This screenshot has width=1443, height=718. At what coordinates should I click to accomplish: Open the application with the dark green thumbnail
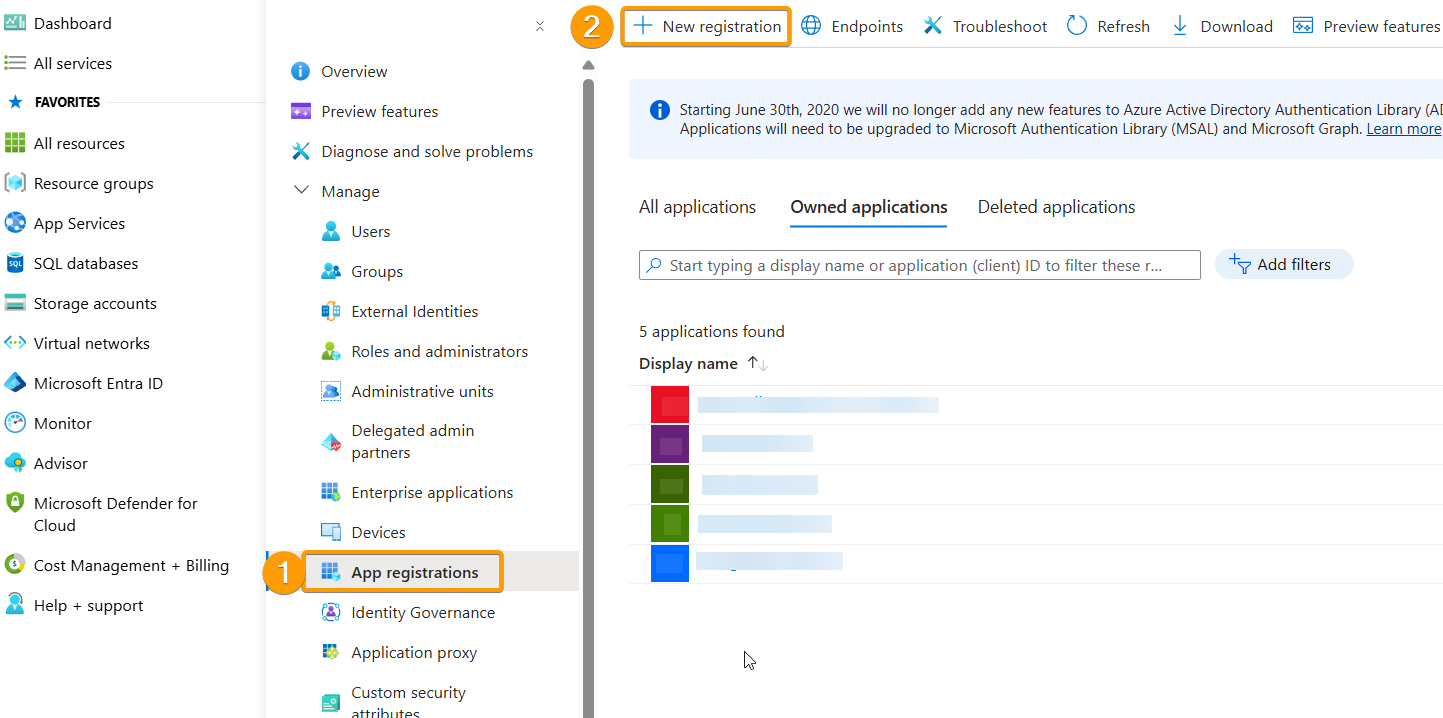point(670,484)
